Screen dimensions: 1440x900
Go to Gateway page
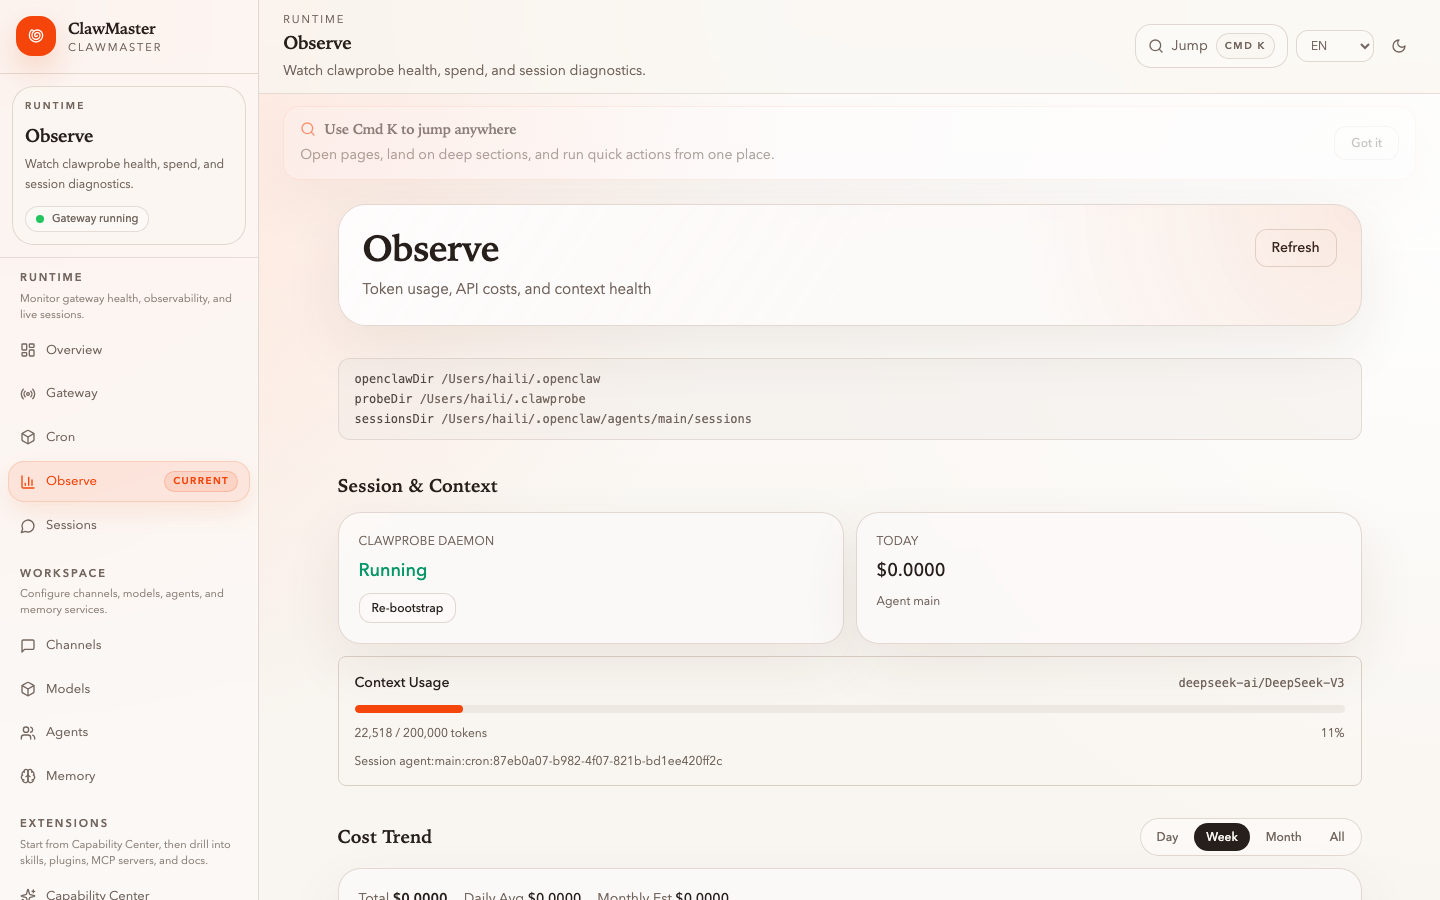pos(129,394)
